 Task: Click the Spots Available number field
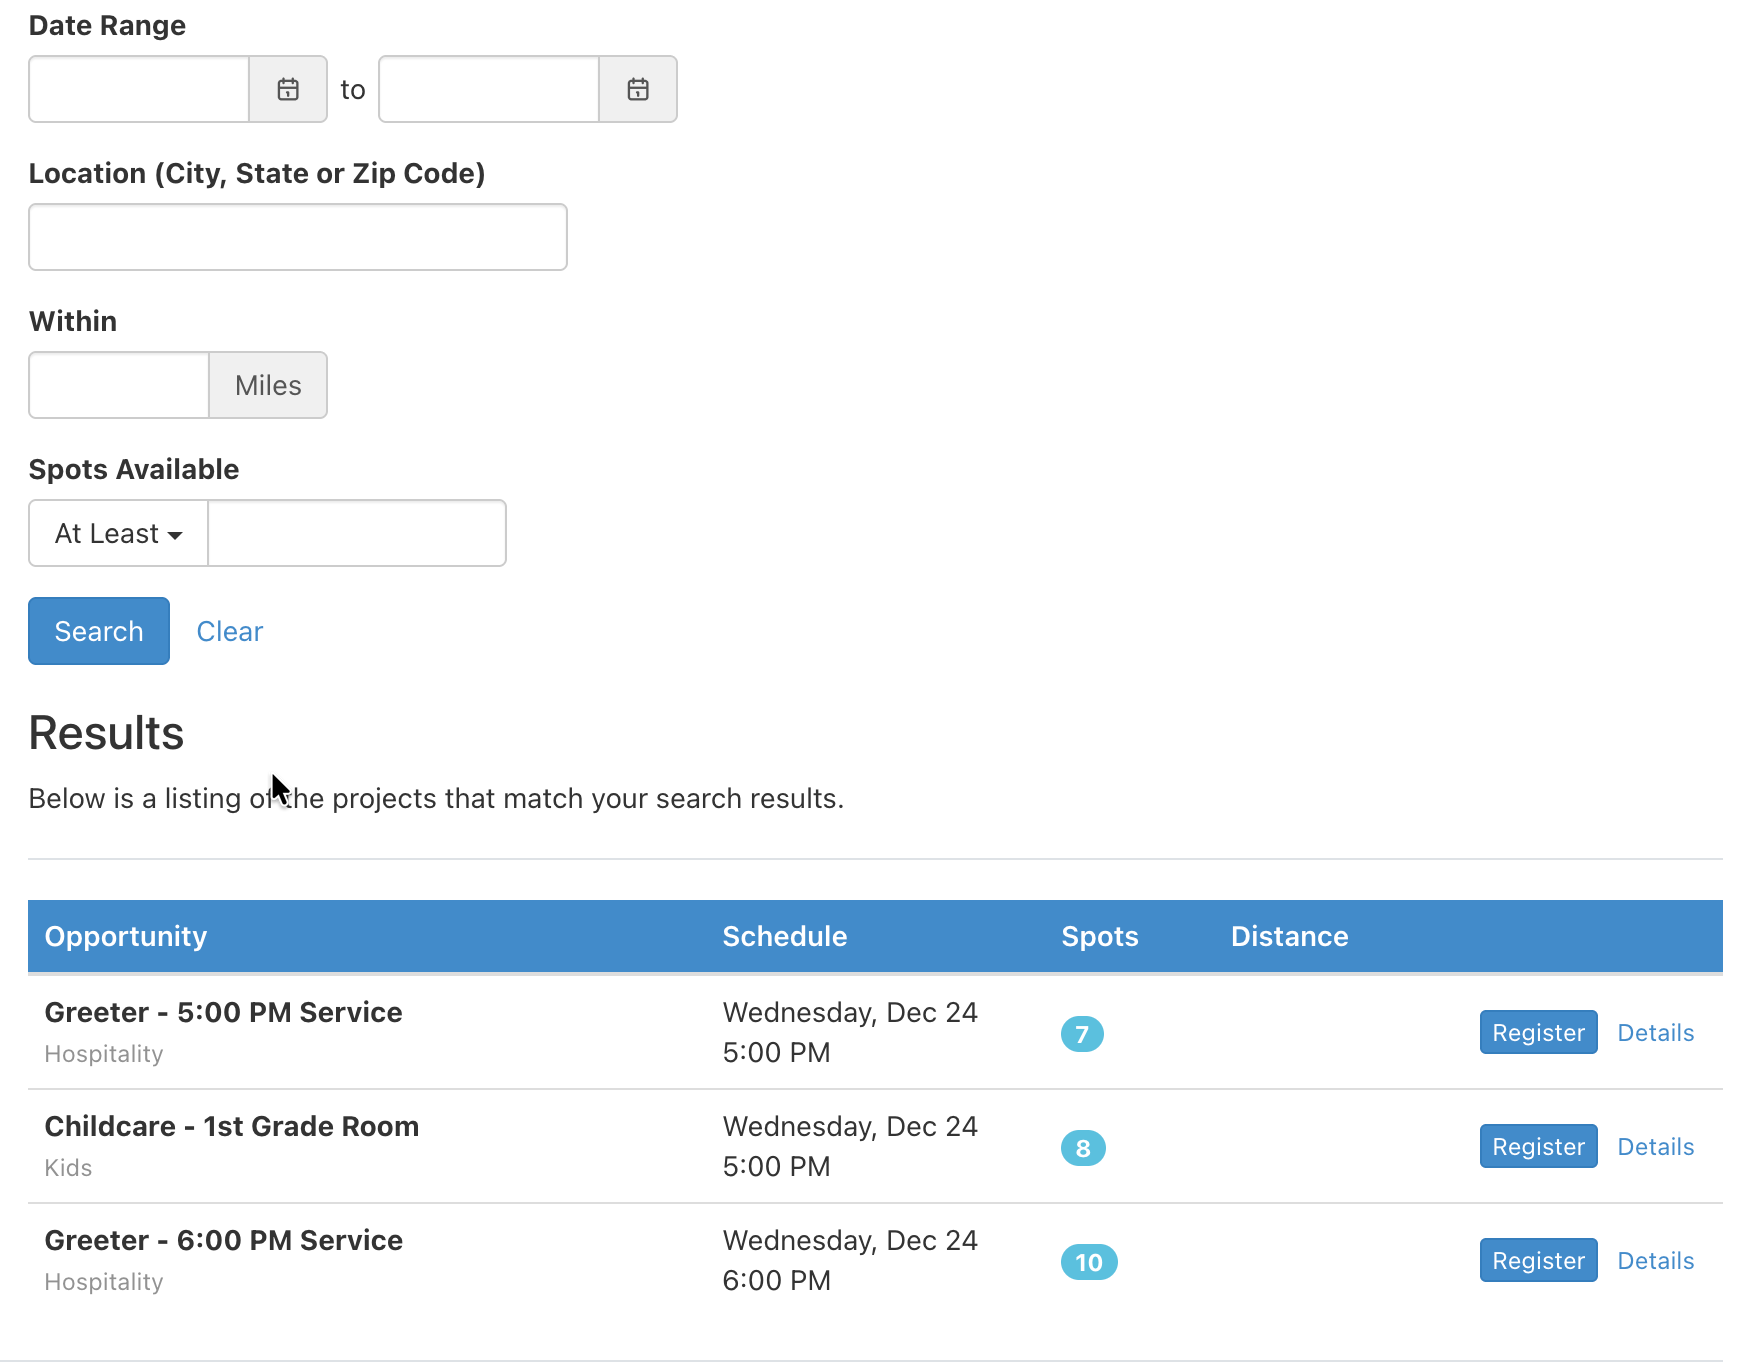point(356,533)
